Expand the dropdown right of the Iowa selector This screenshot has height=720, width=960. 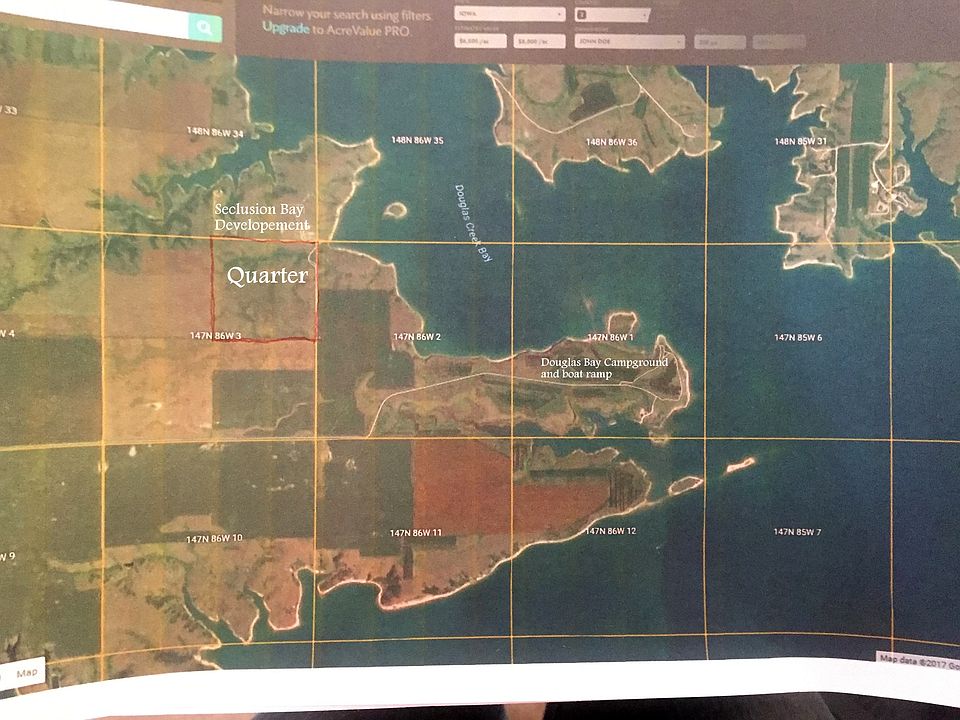point(612,14)
